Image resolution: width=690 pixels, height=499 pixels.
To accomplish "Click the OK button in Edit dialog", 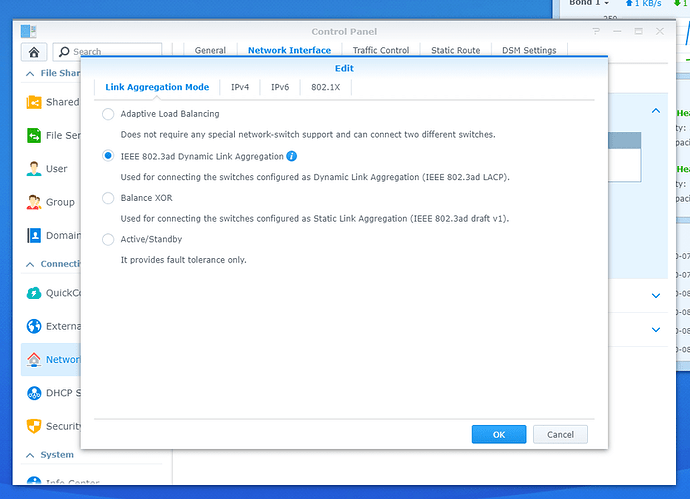I will [499, 434].
